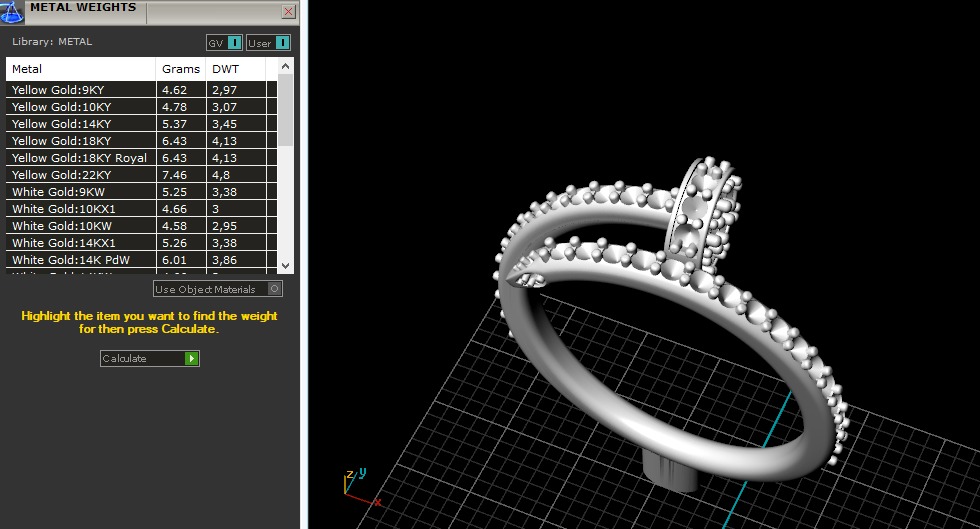Click the scroll down arrow in the metal list
980x529 pixels.
(x=286, y=266)
